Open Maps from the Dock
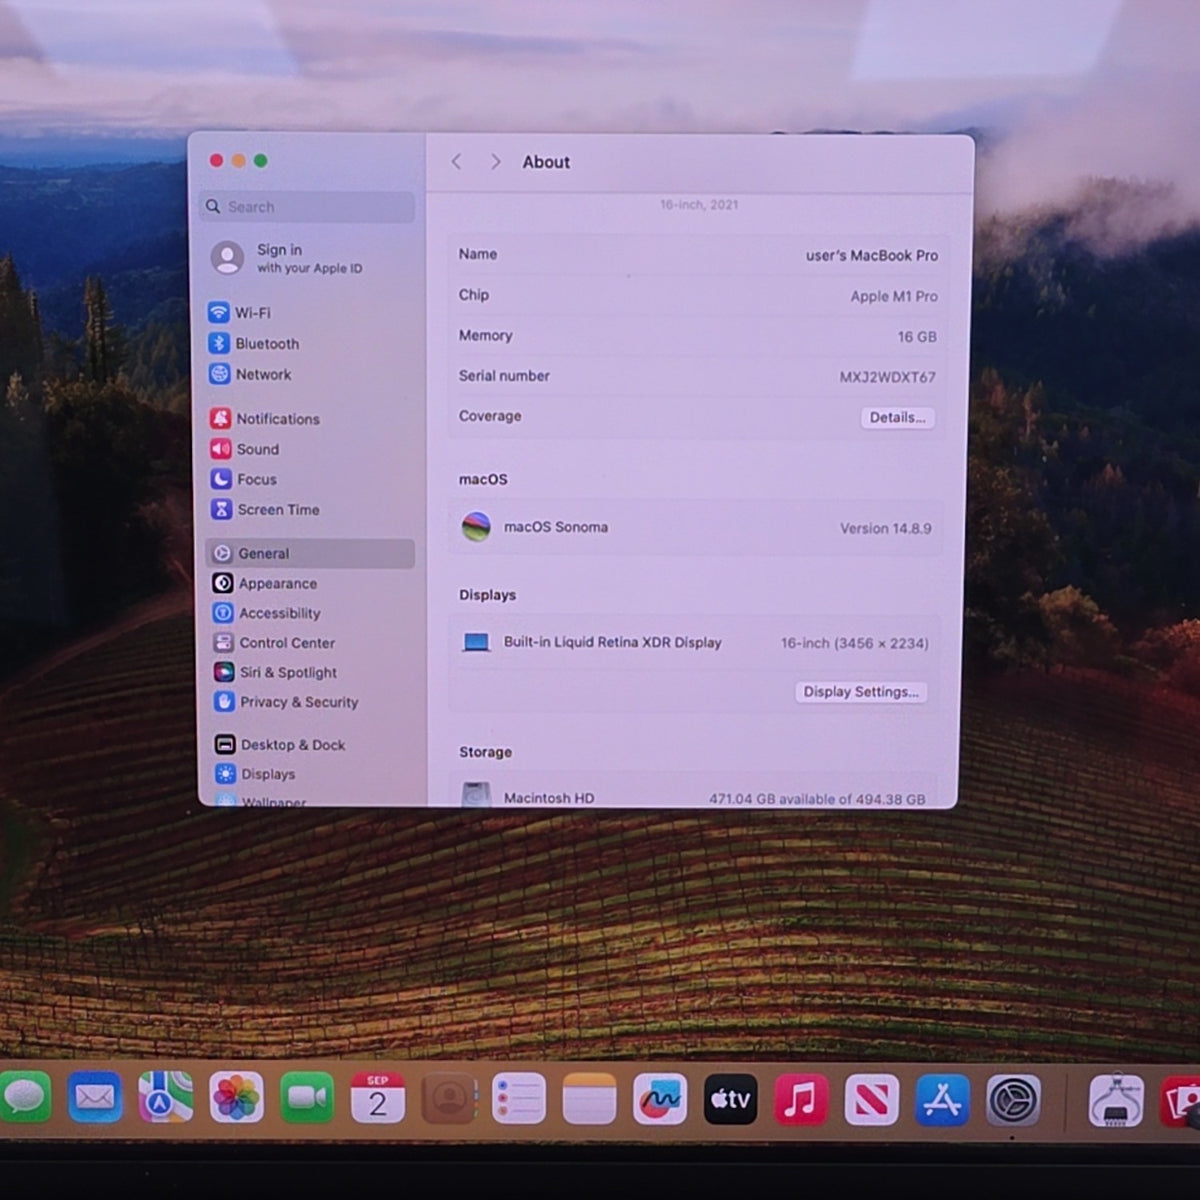1200x1200 pixels. pos(165,1098)
